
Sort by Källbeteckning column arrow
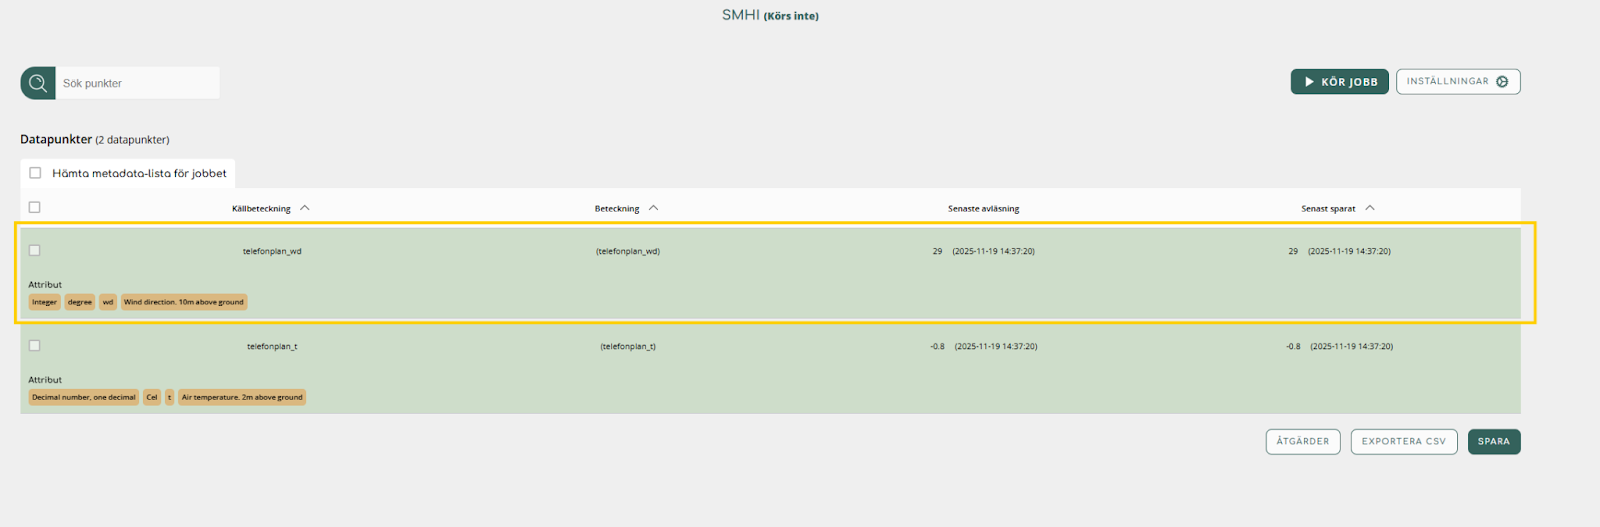point(305,208)
